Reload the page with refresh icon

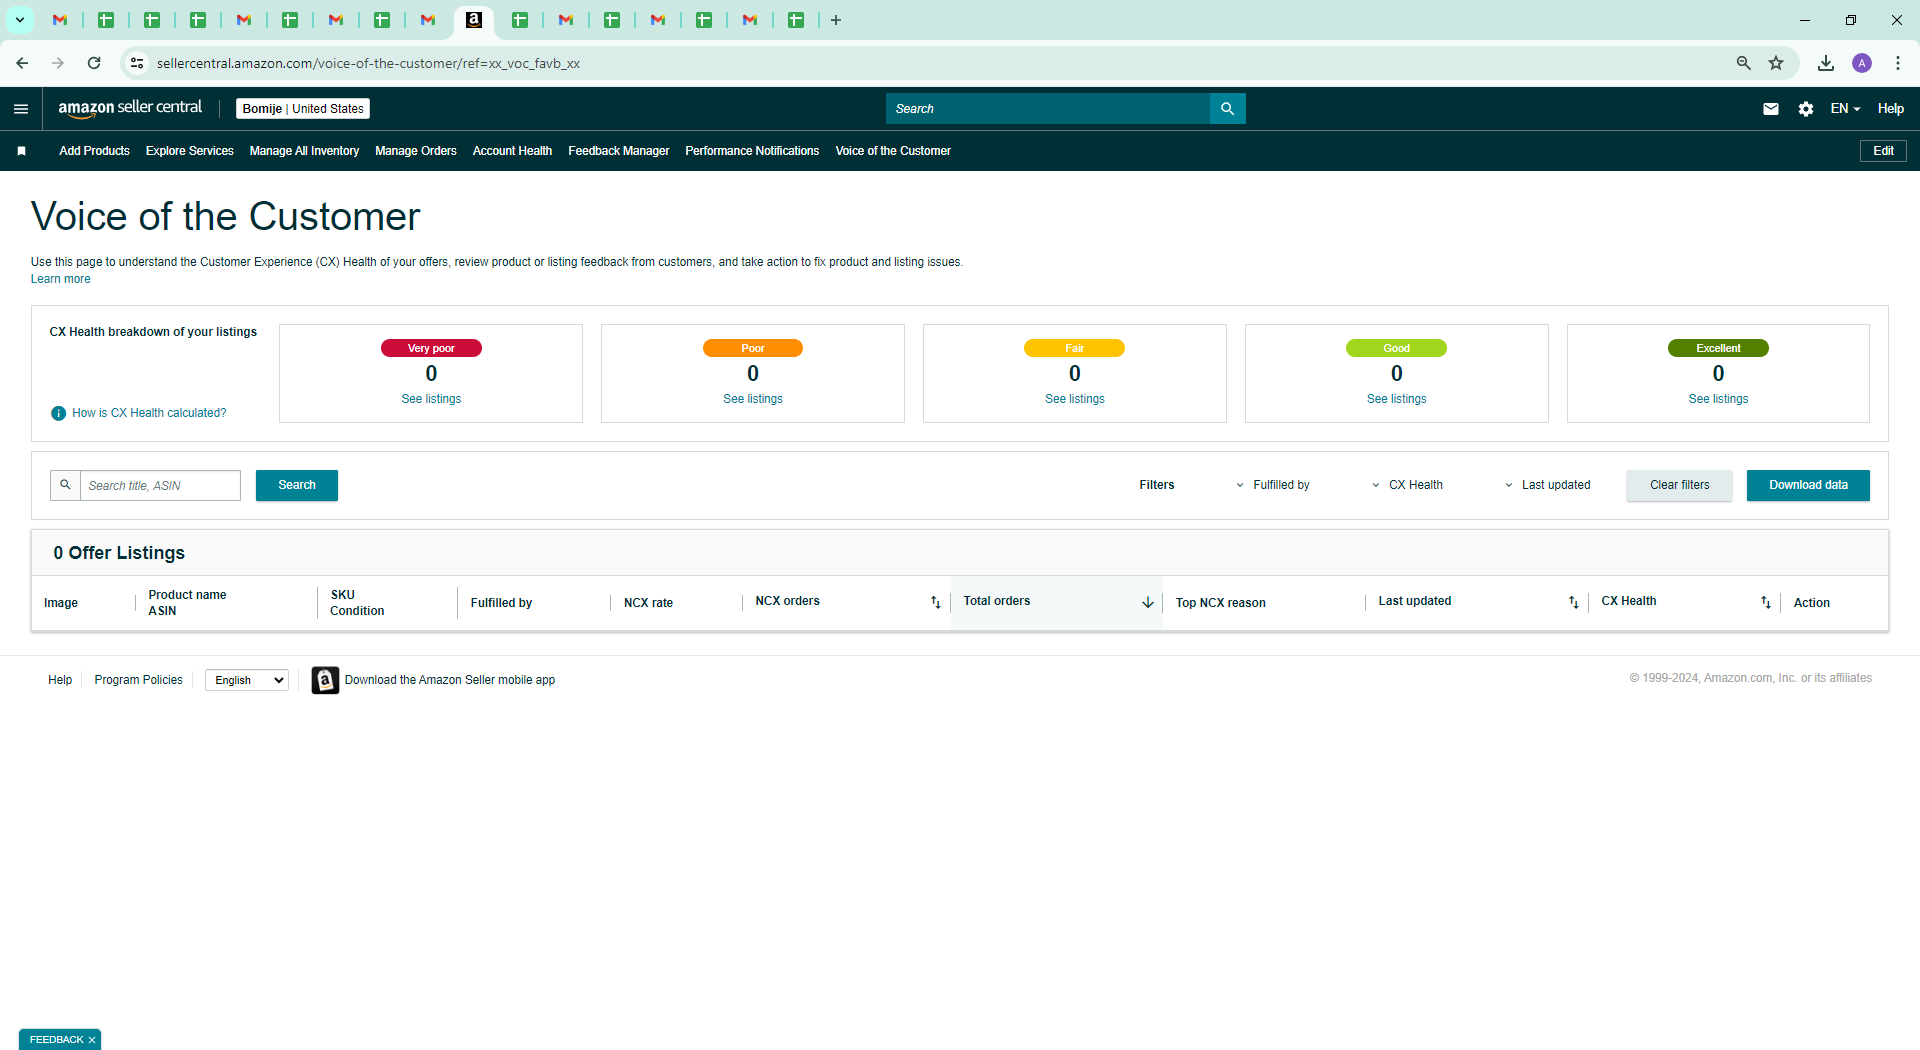94,63
